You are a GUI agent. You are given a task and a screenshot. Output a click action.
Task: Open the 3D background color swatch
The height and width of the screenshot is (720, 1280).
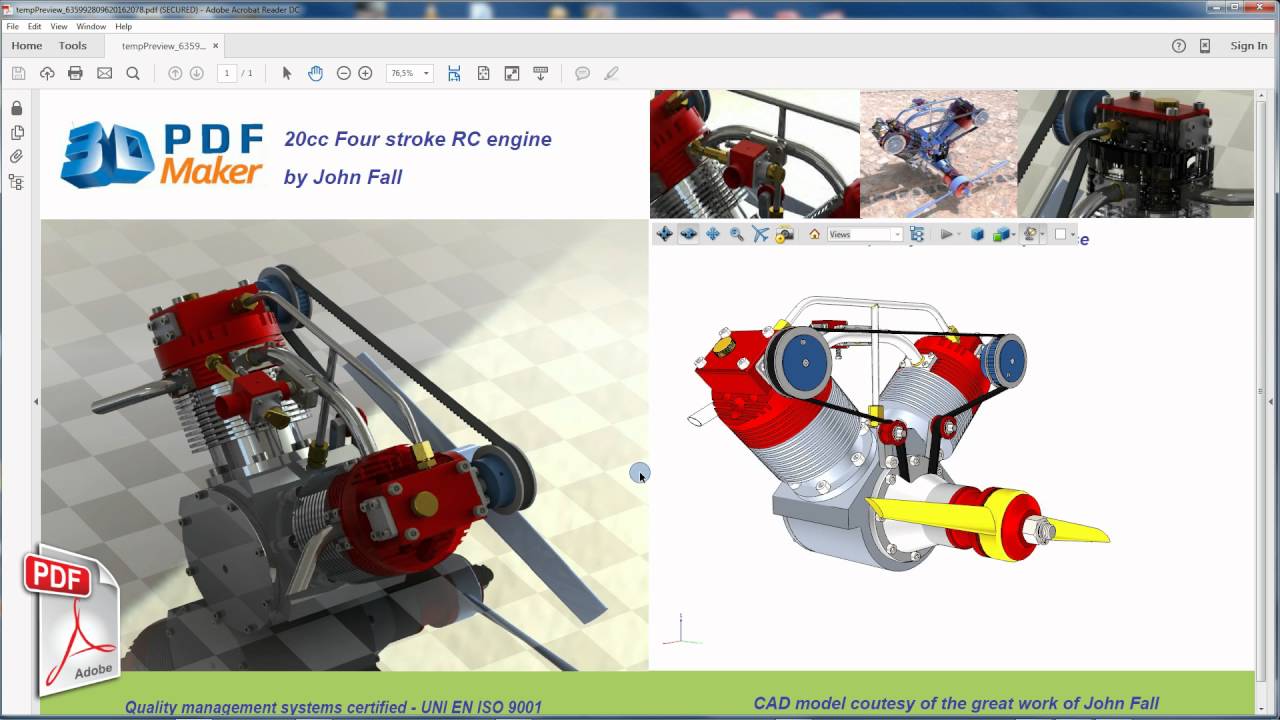tap(1060, 234)
